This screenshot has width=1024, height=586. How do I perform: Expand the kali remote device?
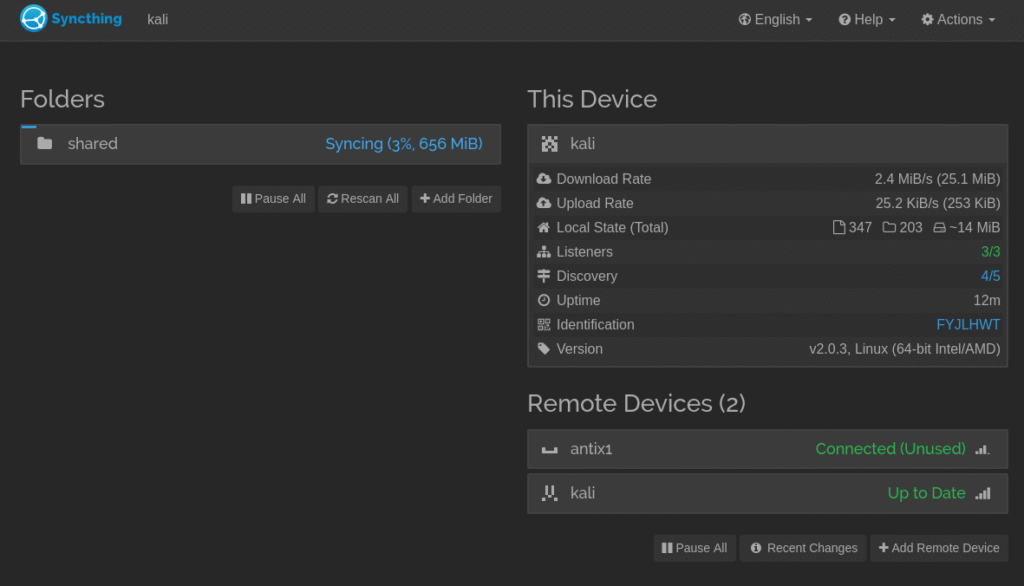[767, 493]
